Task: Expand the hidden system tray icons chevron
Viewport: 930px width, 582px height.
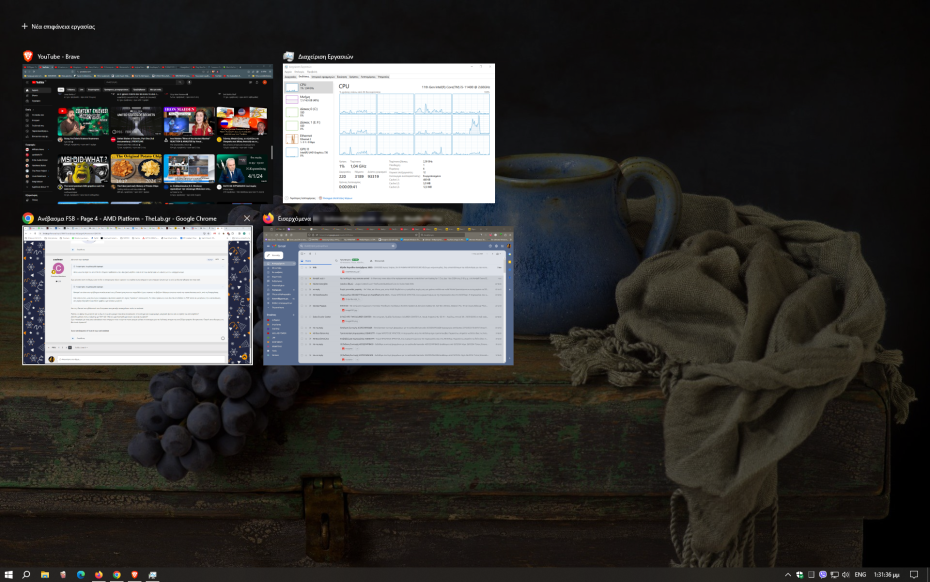Action: coord(788,574)
